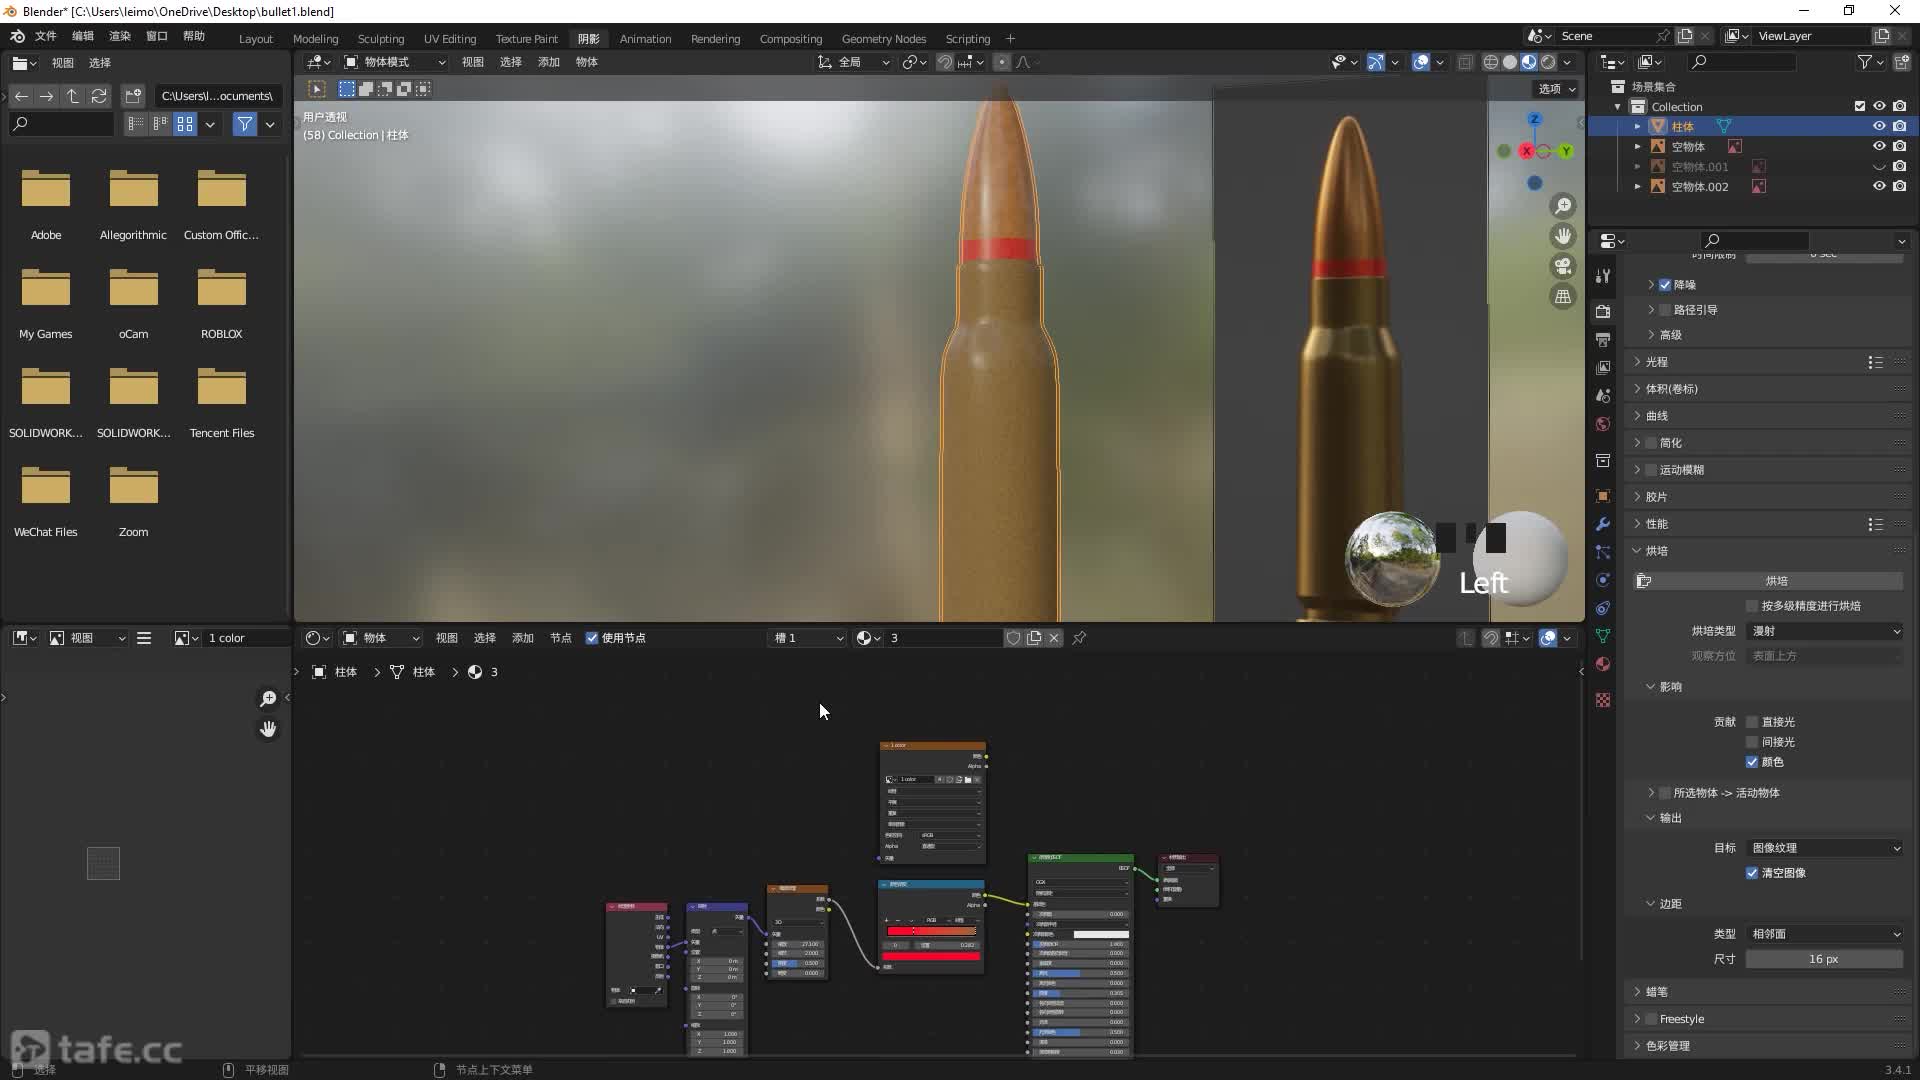
Task: Switch perspective/orthographic grid icon
Action: 1563,296
